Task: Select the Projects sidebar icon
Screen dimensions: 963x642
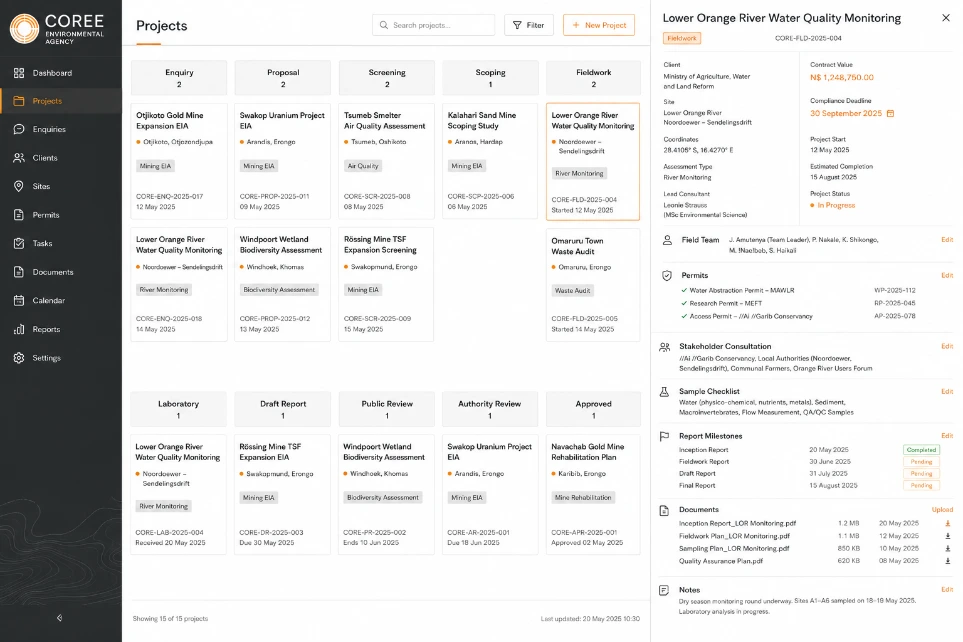Action: pyautogui.click(x=19, y=101)
